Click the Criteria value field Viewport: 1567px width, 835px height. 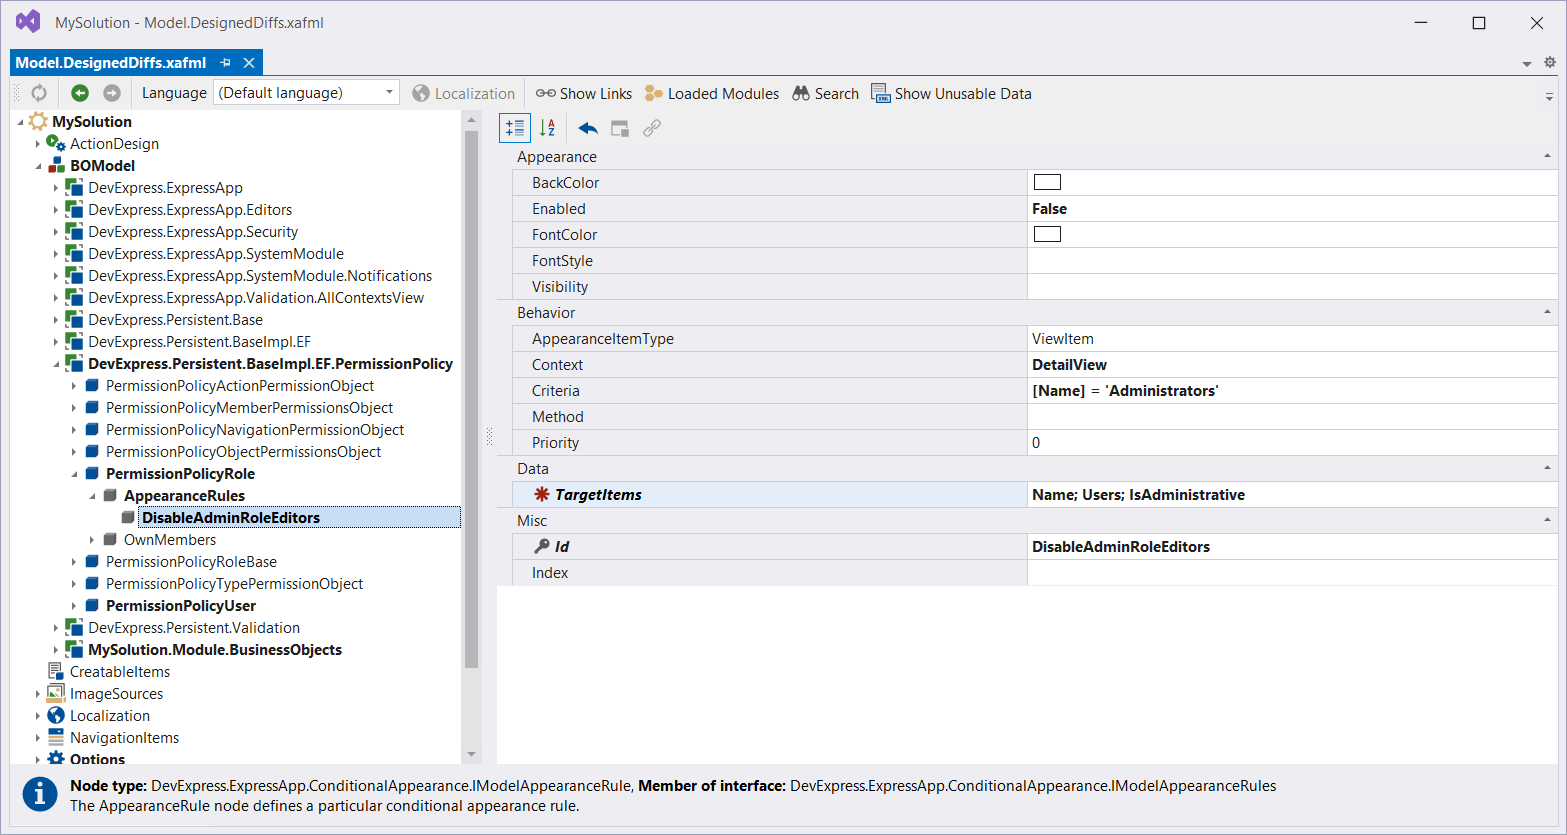1292,390
